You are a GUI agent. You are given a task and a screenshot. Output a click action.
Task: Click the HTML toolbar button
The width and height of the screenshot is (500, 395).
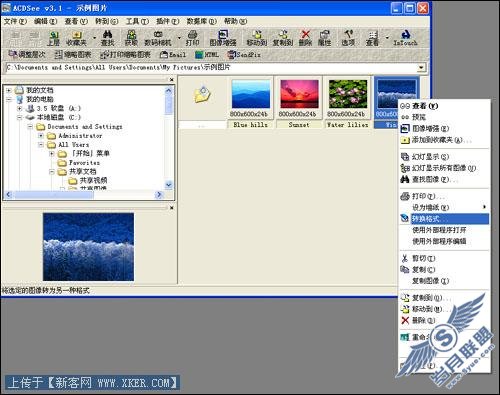tap(207, 54)
